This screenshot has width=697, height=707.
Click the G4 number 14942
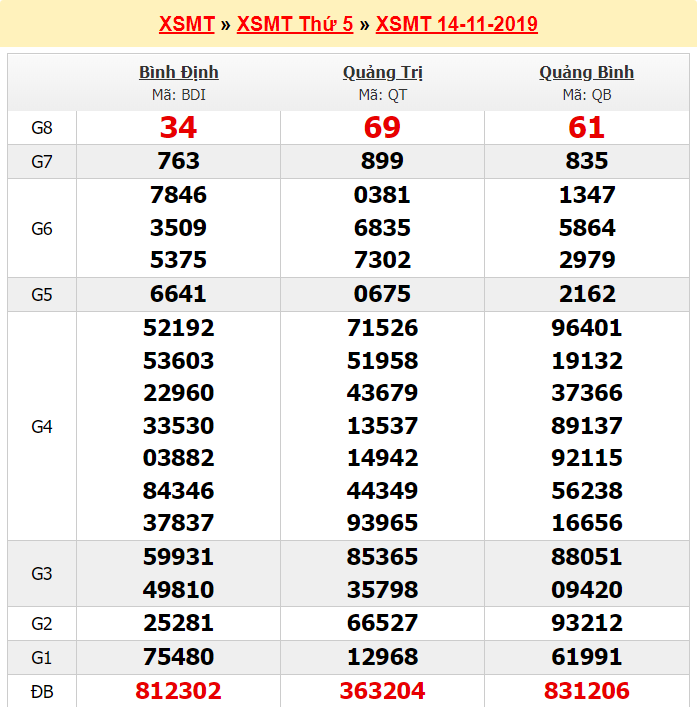click(x=382, y=458)
